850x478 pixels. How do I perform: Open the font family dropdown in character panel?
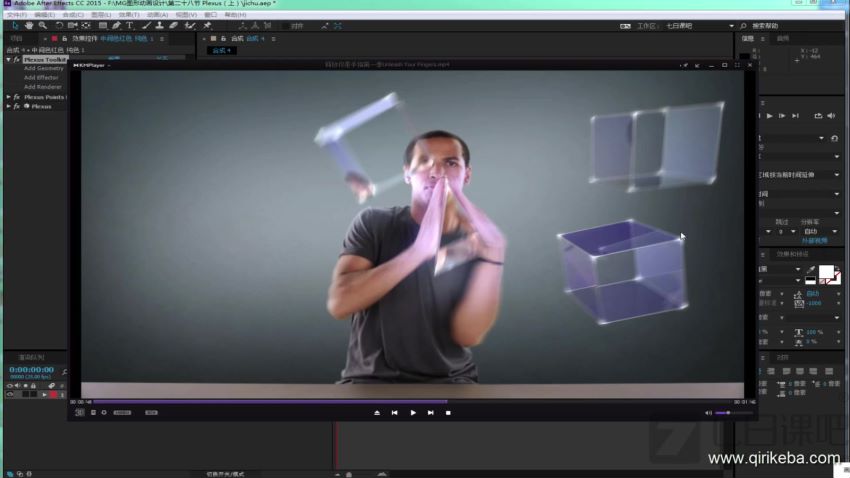point(797,269)
